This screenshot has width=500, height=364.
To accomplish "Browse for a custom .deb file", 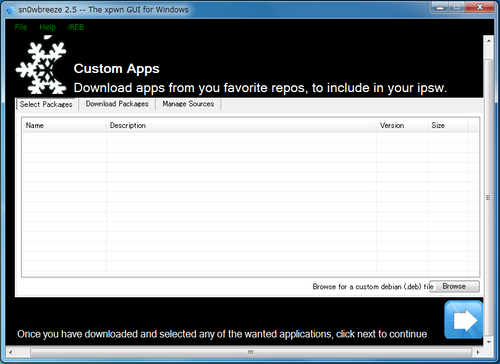I will [455, 286].
